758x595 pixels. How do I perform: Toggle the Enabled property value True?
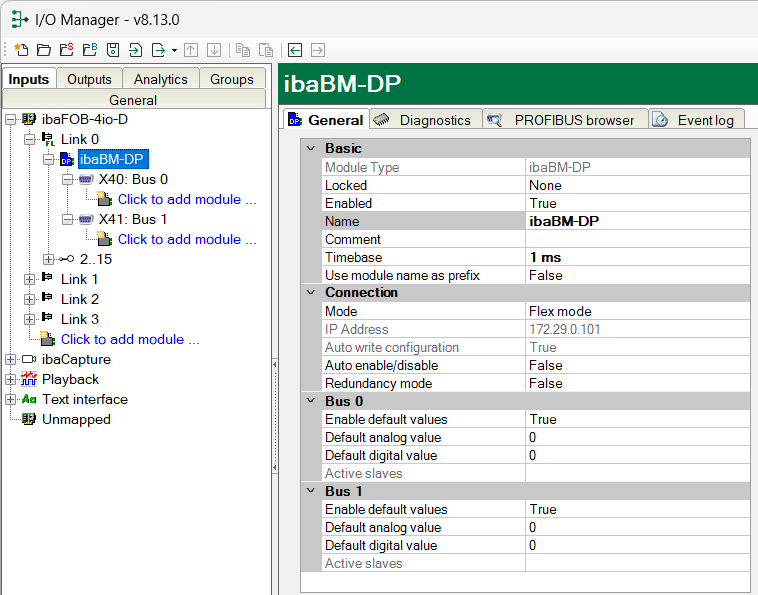point(638,203)
